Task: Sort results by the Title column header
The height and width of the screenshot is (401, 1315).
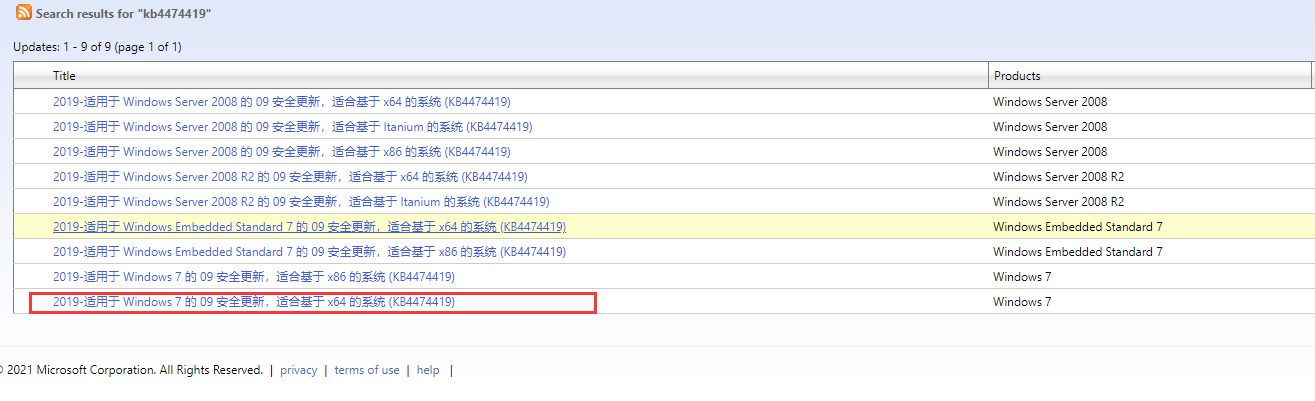Action: [x=64, y=76]
